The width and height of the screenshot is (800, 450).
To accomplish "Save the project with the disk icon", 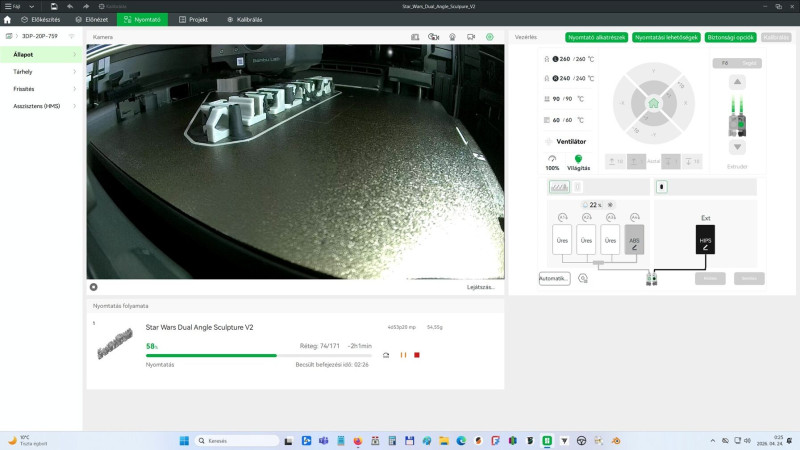I will click(54, 6).
